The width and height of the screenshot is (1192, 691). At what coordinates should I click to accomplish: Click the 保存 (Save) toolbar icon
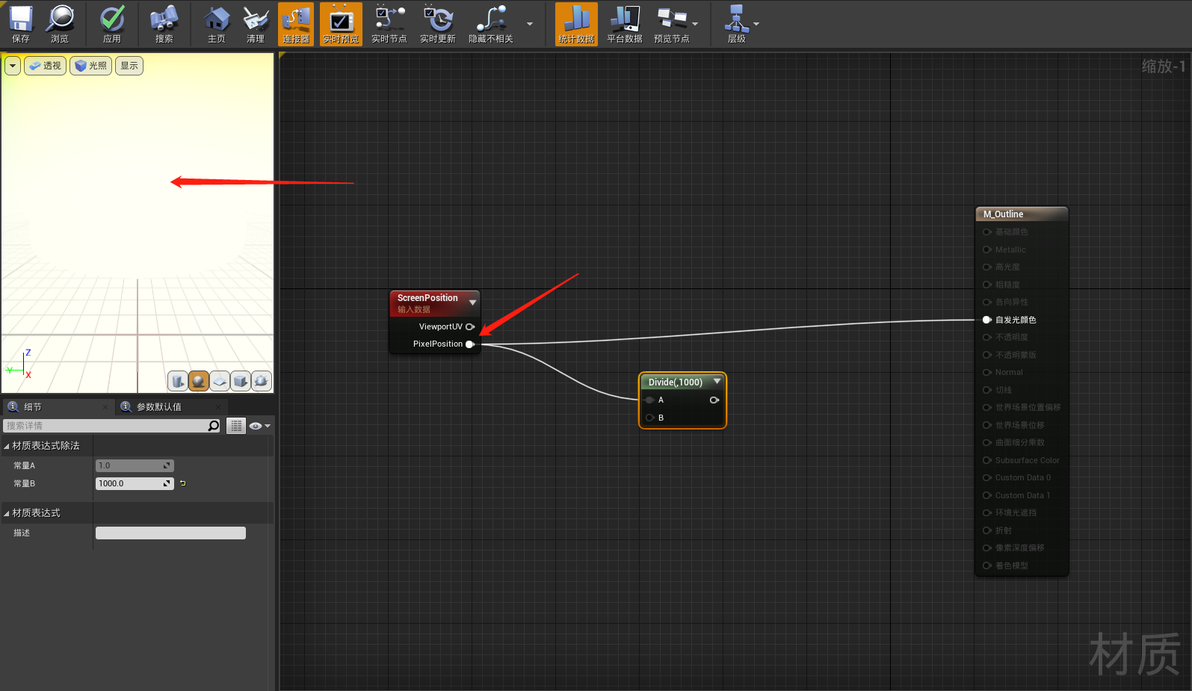(x=21, y=24)
